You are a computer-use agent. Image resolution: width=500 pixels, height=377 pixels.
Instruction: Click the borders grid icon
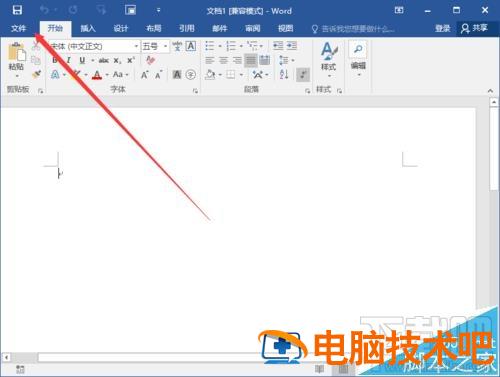tap(231, 74)
